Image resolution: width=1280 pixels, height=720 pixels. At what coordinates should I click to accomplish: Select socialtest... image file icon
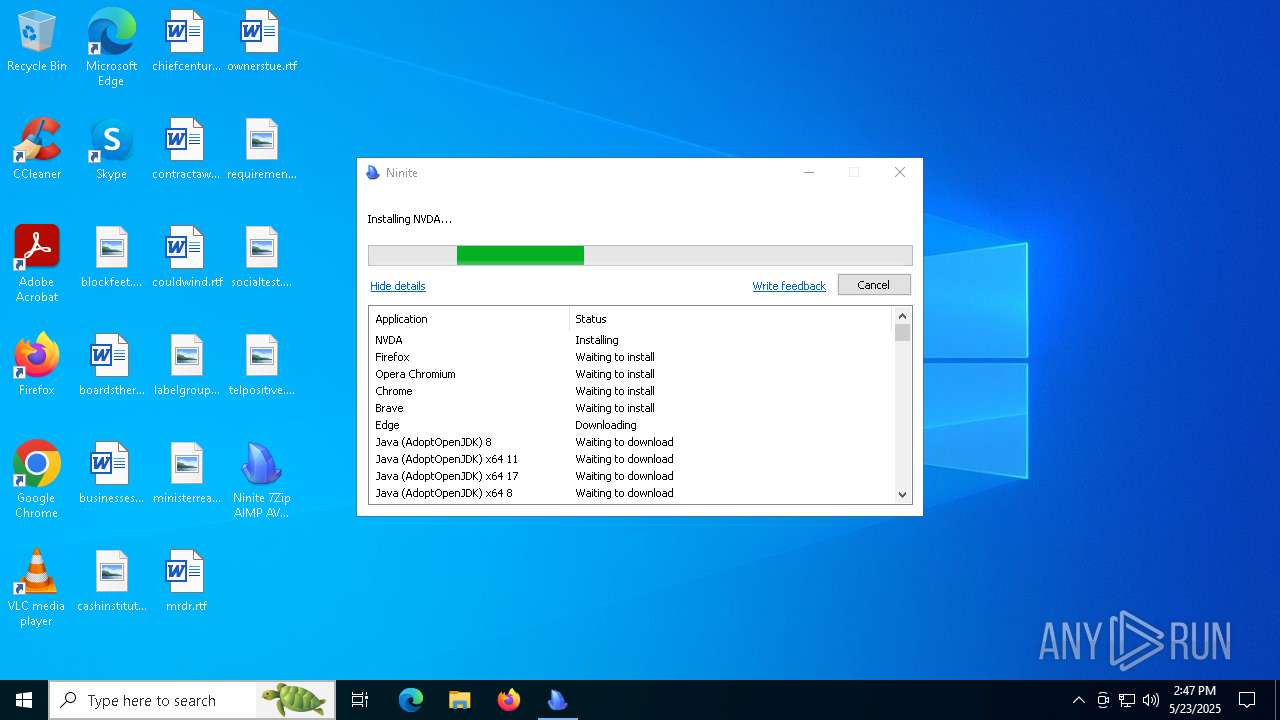(x=262, y=258)
